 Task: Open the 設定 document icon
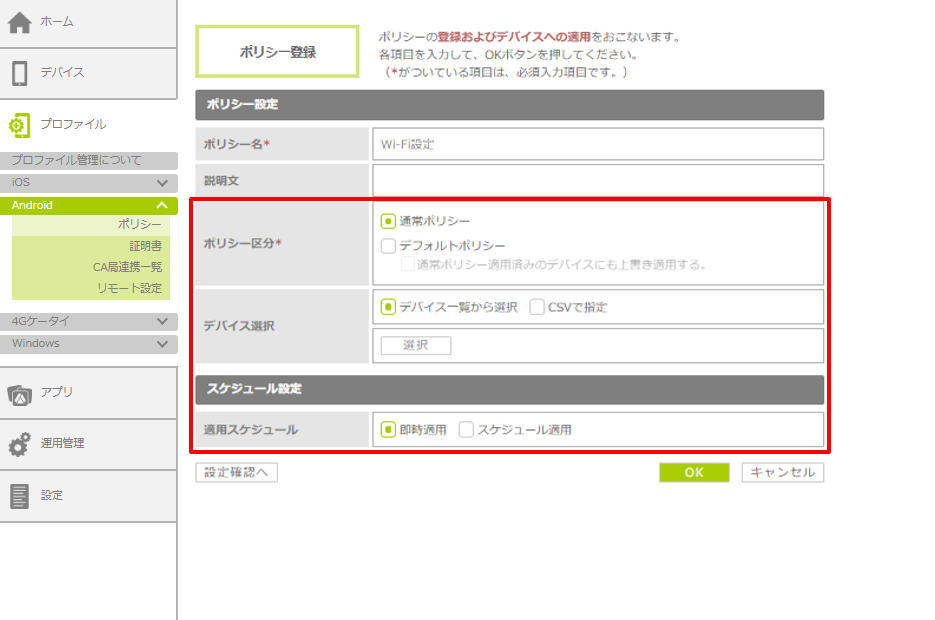[x=20, y=496]
